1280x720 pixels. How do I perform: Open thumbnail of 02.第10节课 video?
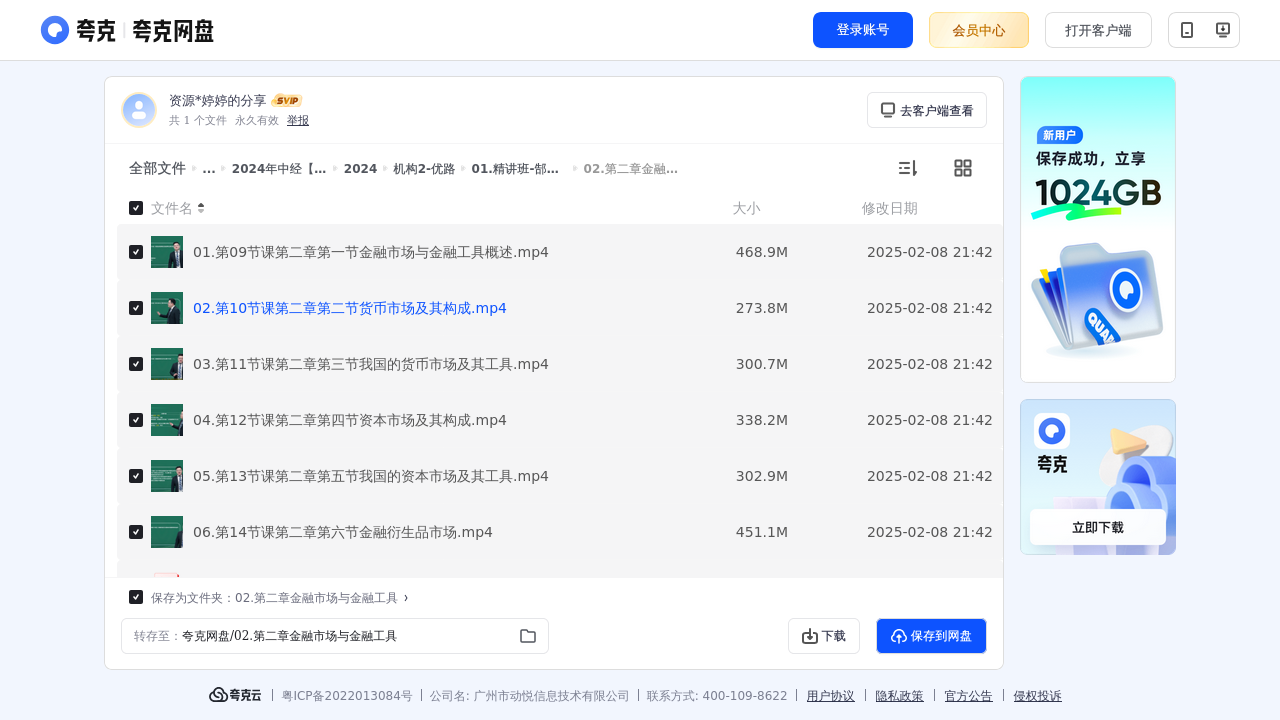click(167, 308)
